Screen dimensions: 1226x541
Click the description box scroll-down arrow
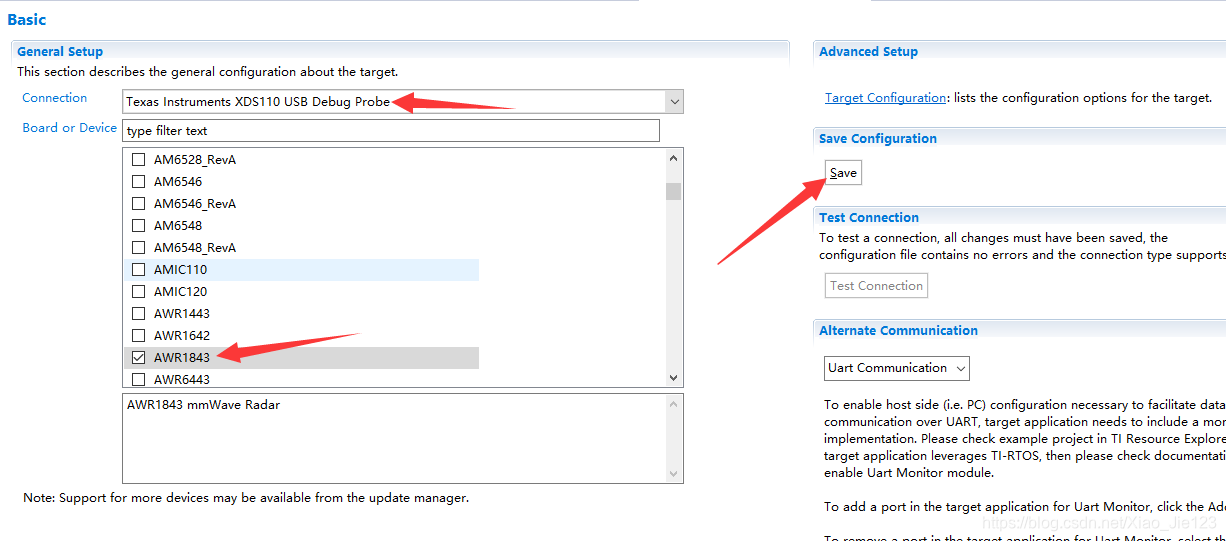674,474
